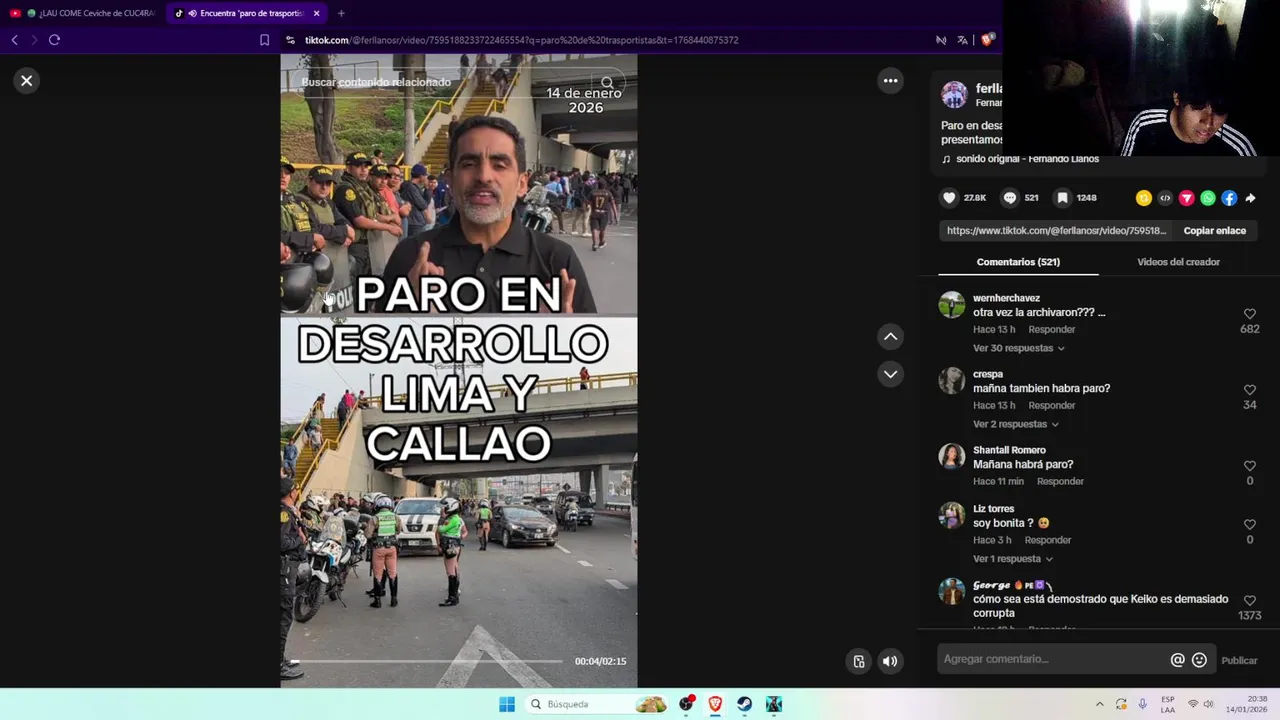Open wernherchavez's profile avatar
The height and width of the screenshot is (720, 1280).
[x=952, y=305]
